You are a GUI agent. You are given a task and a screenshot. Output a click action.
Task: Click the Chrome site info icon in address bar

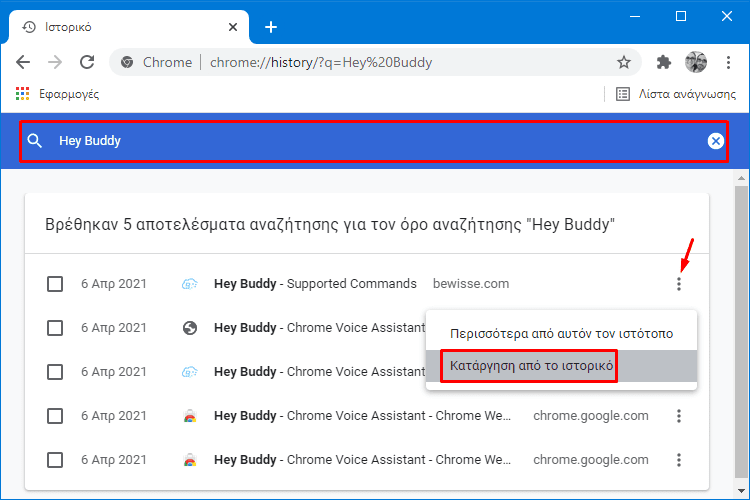(x=127, y=62)
